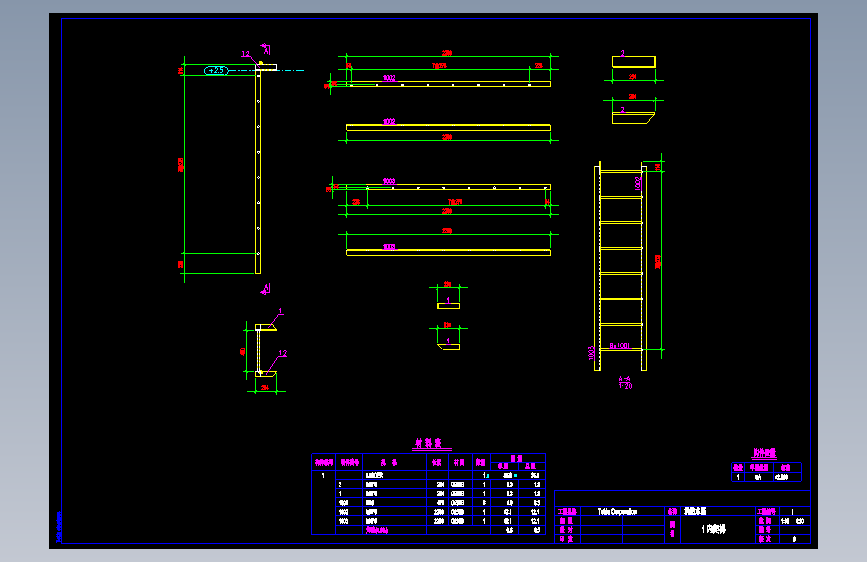Image resolution: width=867 pixels, height=562 pixels.
Task: Select the 1002 mark on the topmost stringer view
Action: point(389,78)
